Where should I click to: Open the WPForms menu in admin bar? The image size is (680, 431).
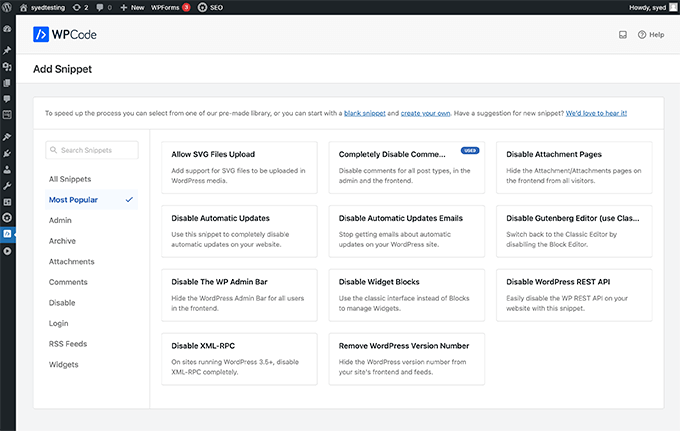170,7
